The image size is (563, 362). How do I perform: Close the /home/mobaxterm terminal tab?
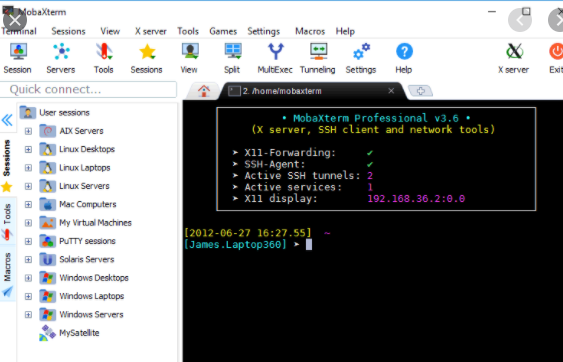pyautogui.click(x=391, y=91)
